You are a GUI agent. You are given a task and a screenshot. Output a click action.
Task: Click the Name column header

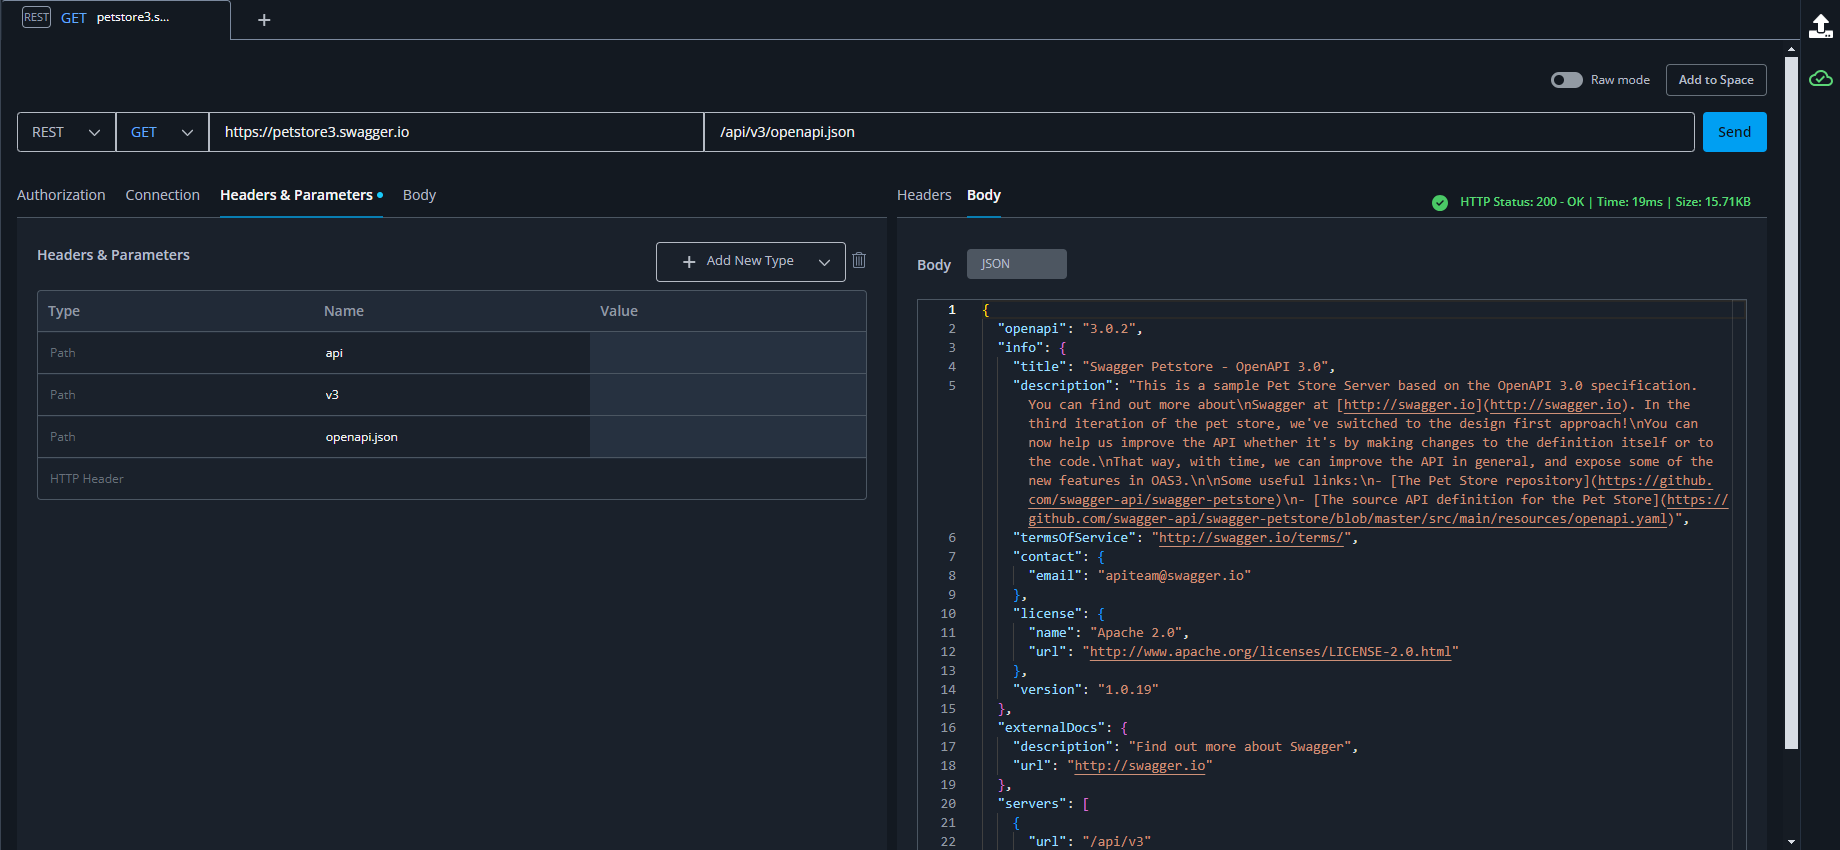point(344,311)
